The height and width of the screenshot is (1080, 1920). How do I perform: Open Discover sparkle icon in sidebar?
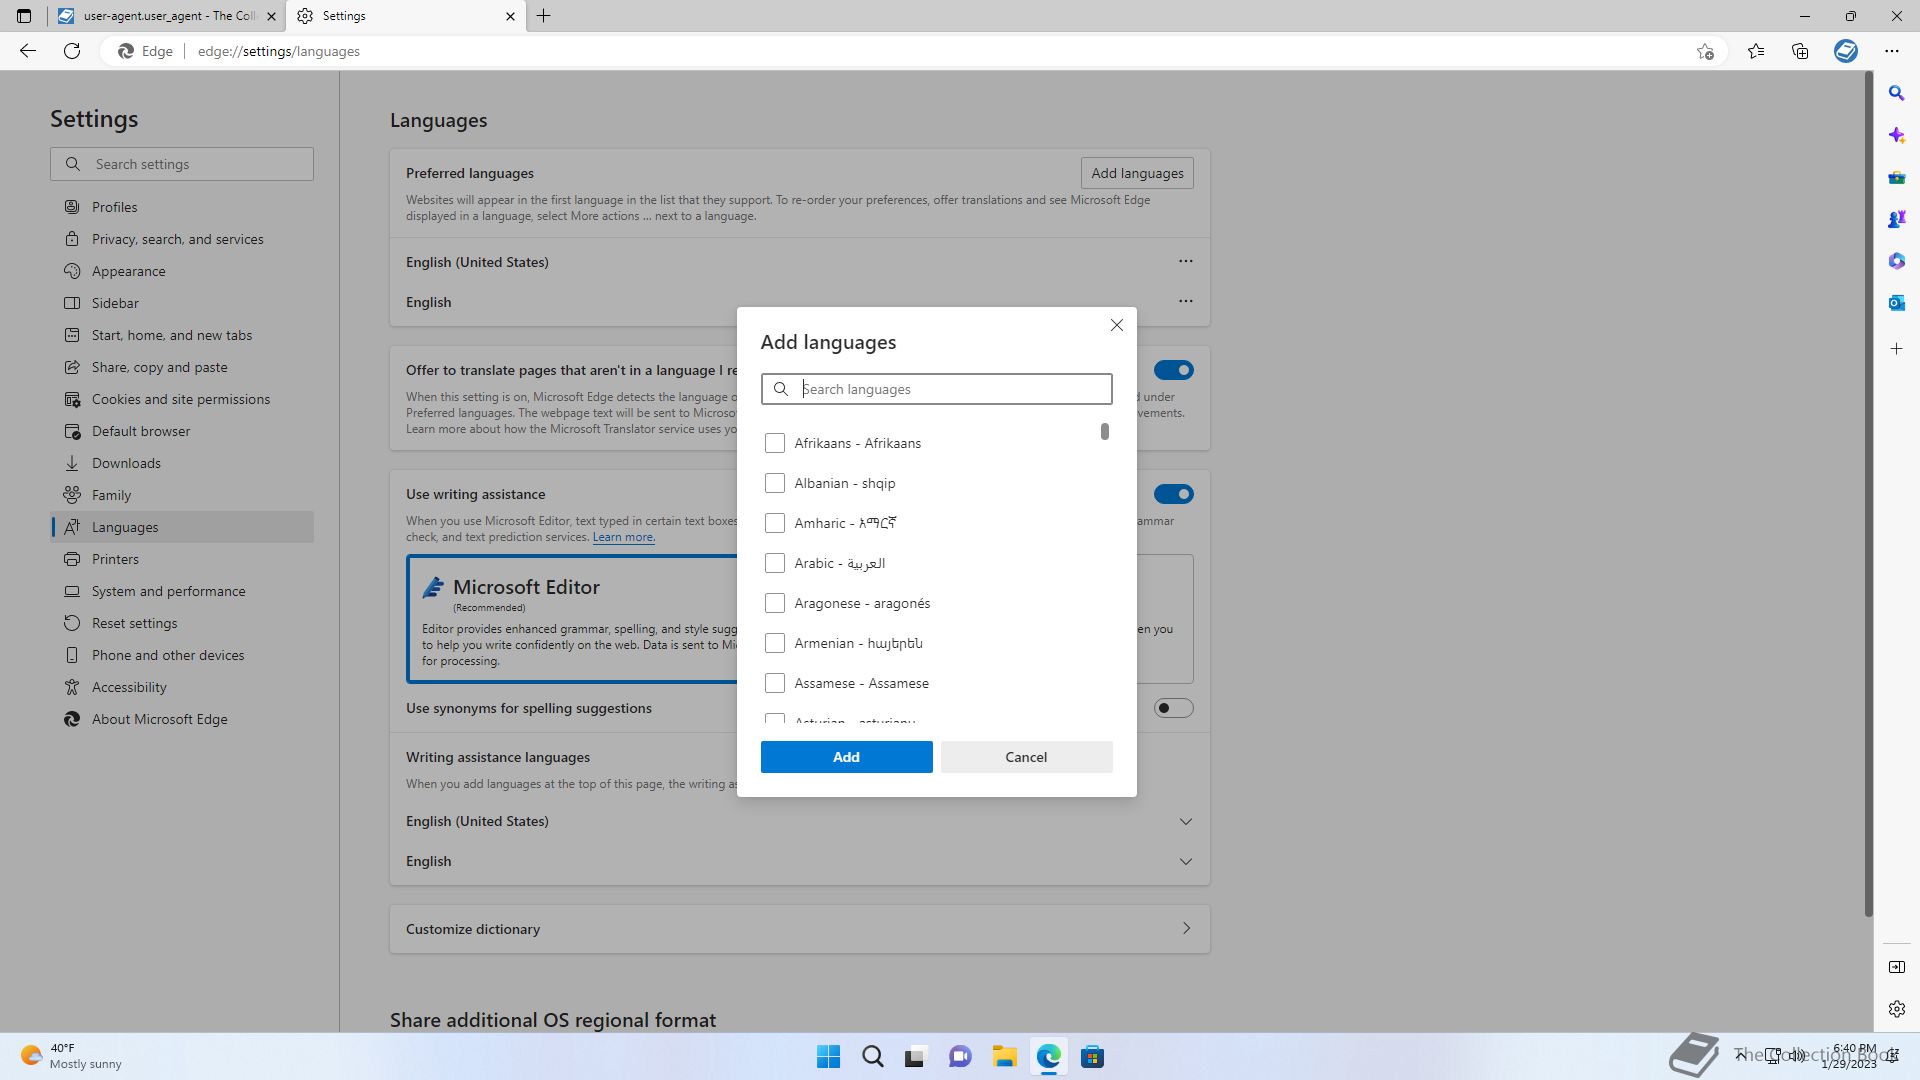pos(1896,135)
